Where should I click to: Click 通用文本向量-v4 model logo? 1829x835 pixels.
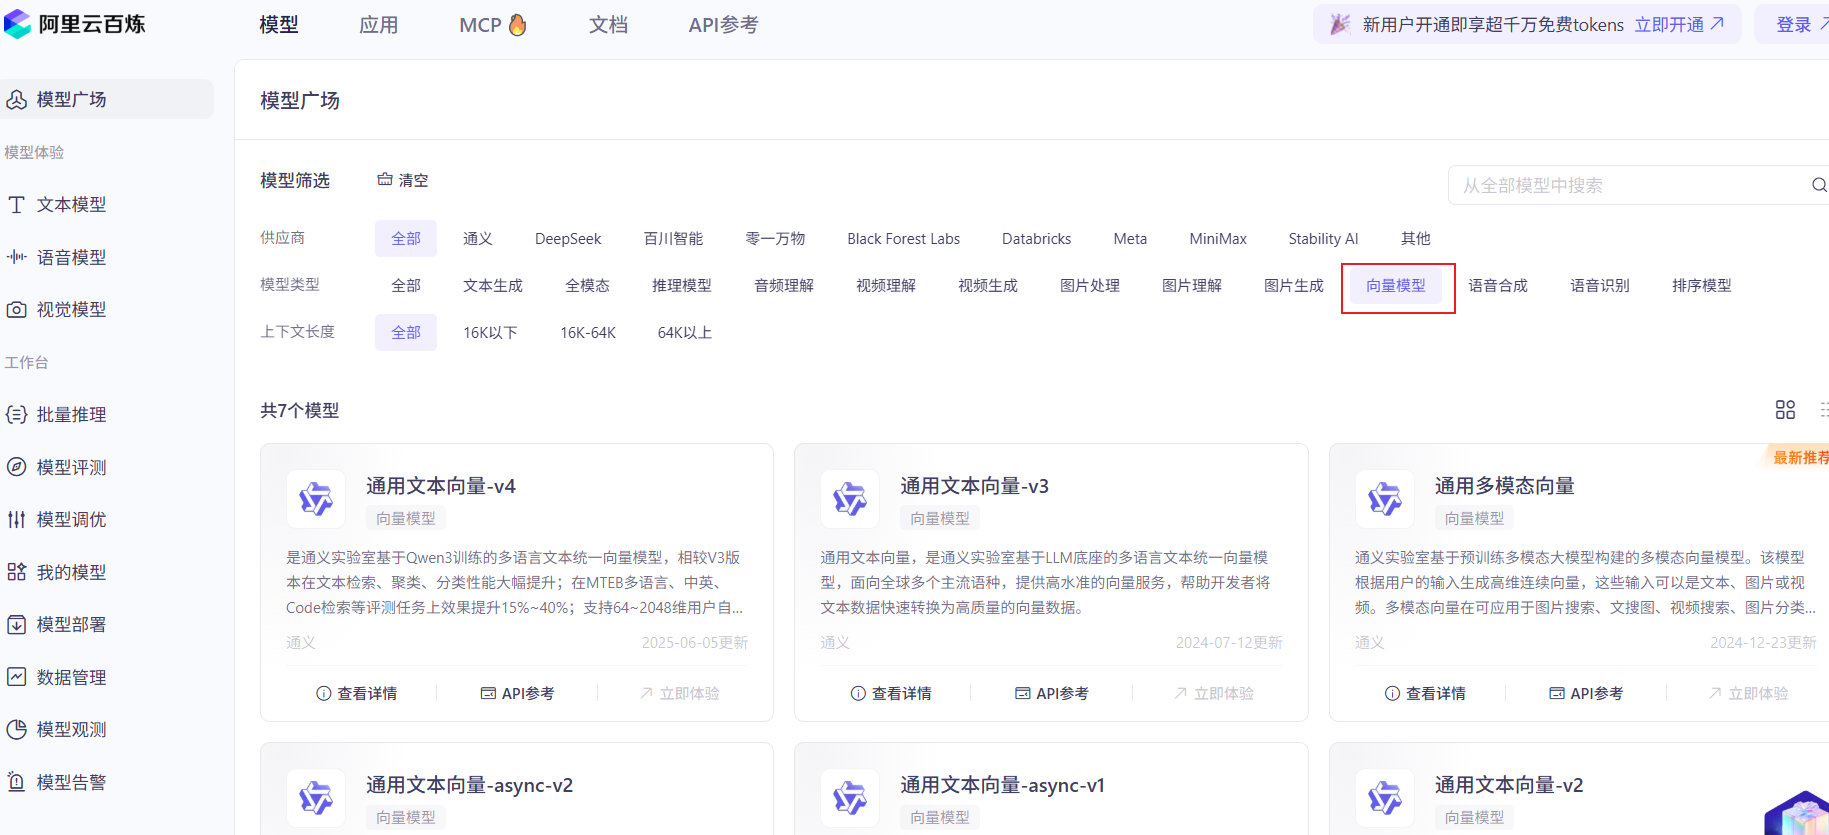[316, 498]
